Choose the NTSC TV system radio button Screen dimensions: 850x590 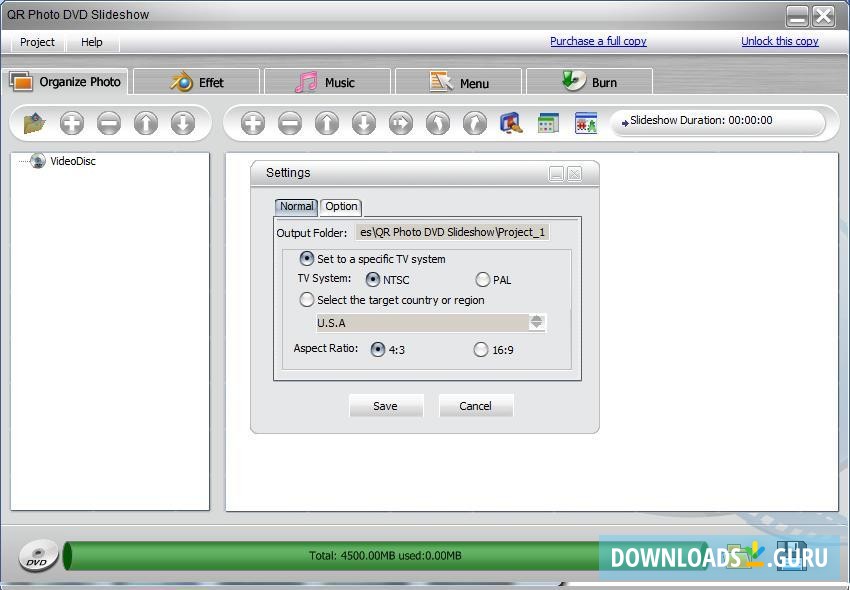[x=372, y=280]
